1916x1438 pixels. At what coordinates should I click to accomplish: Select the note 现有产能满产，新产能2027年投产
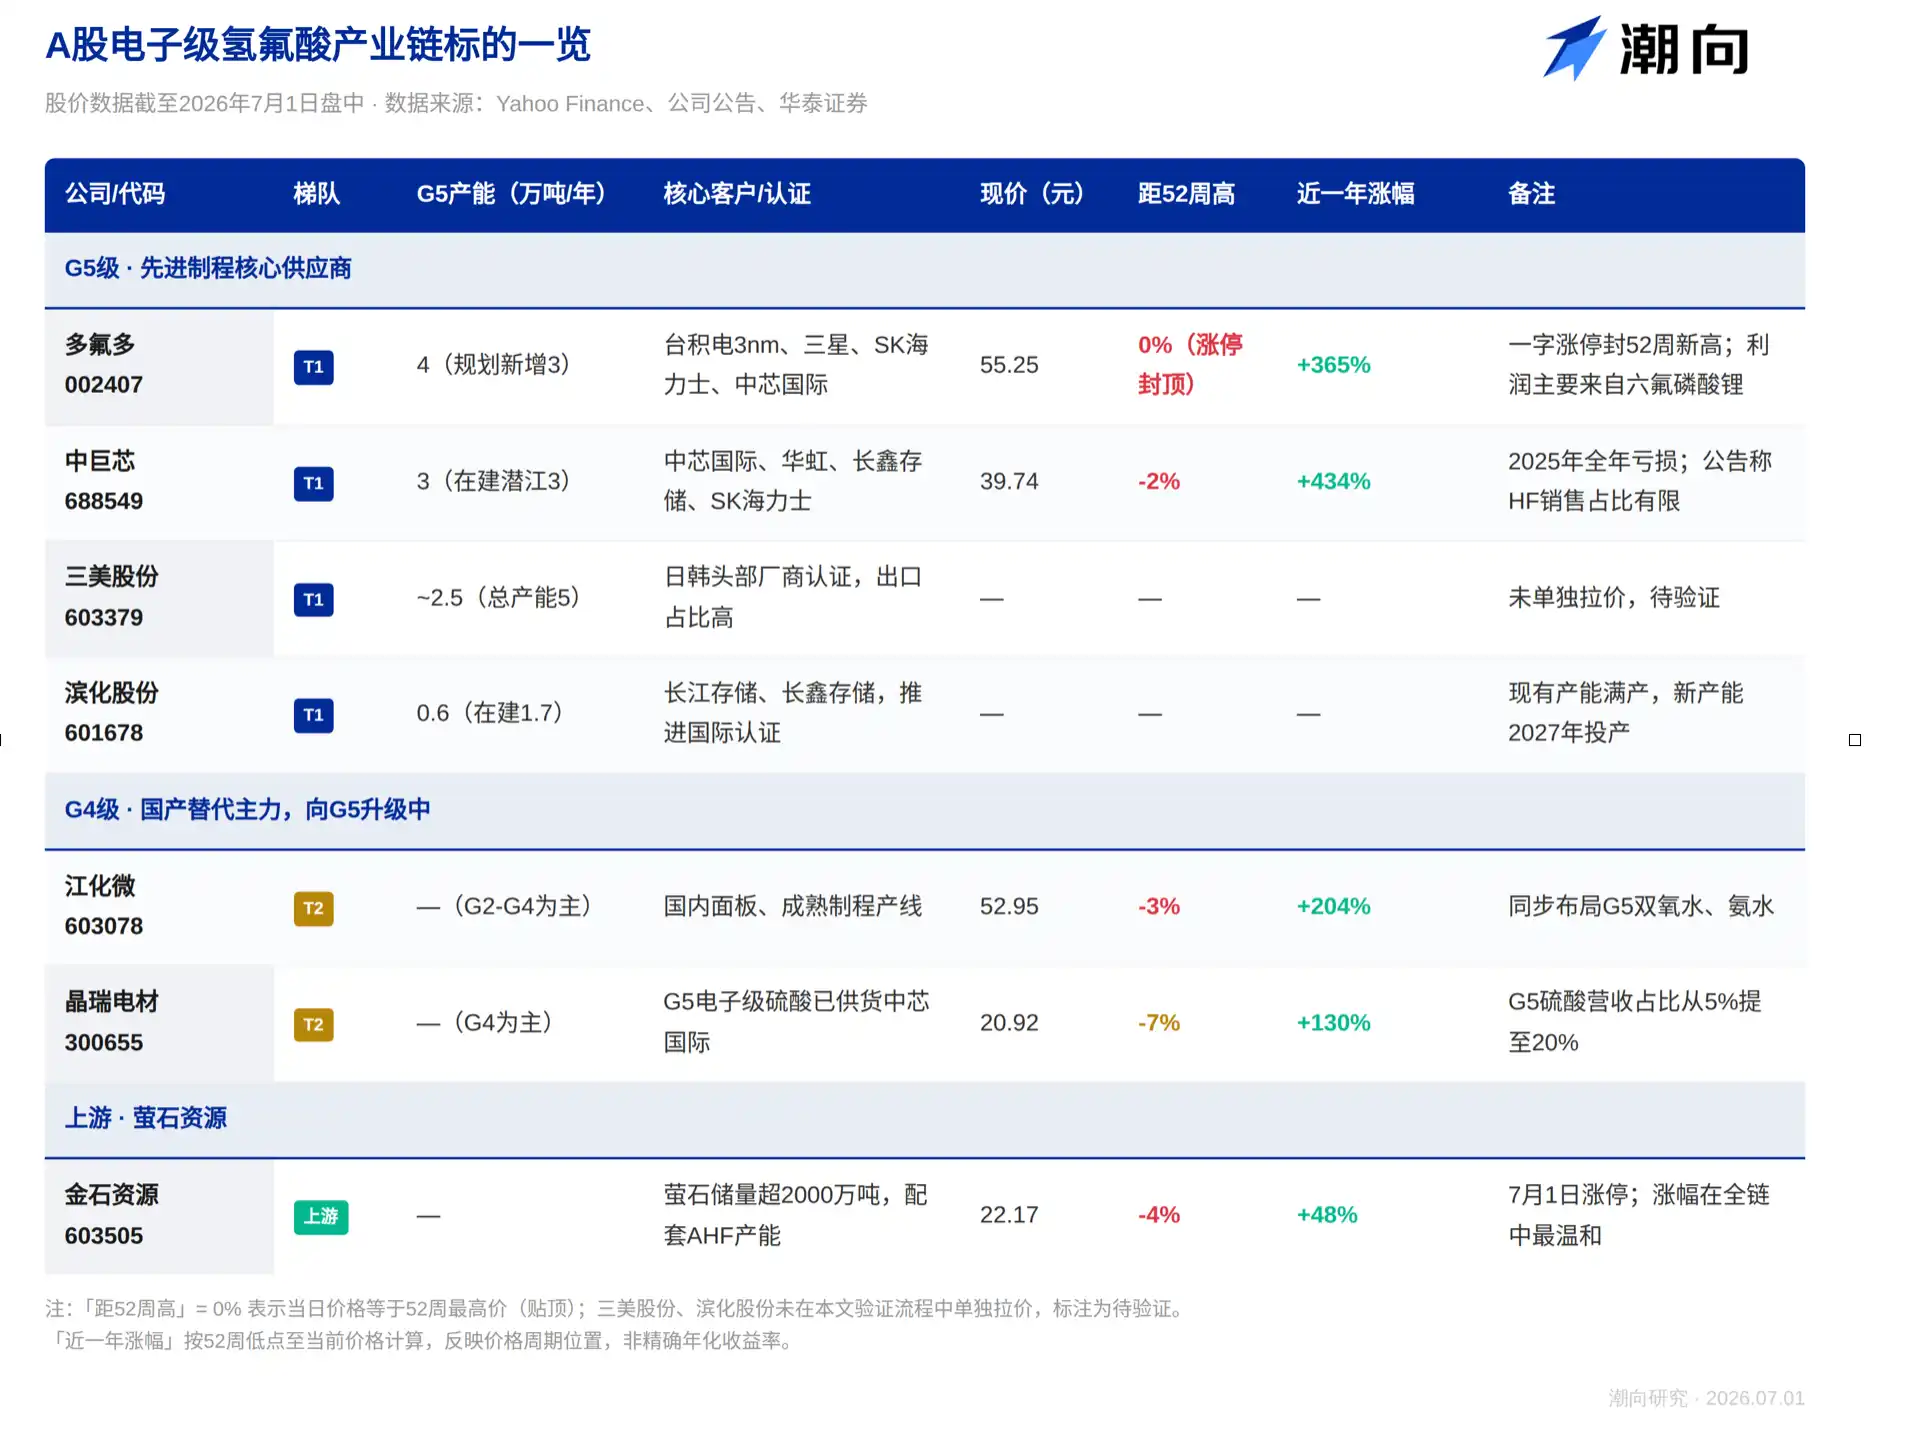pyautogui.click(x=1626, y=713)
